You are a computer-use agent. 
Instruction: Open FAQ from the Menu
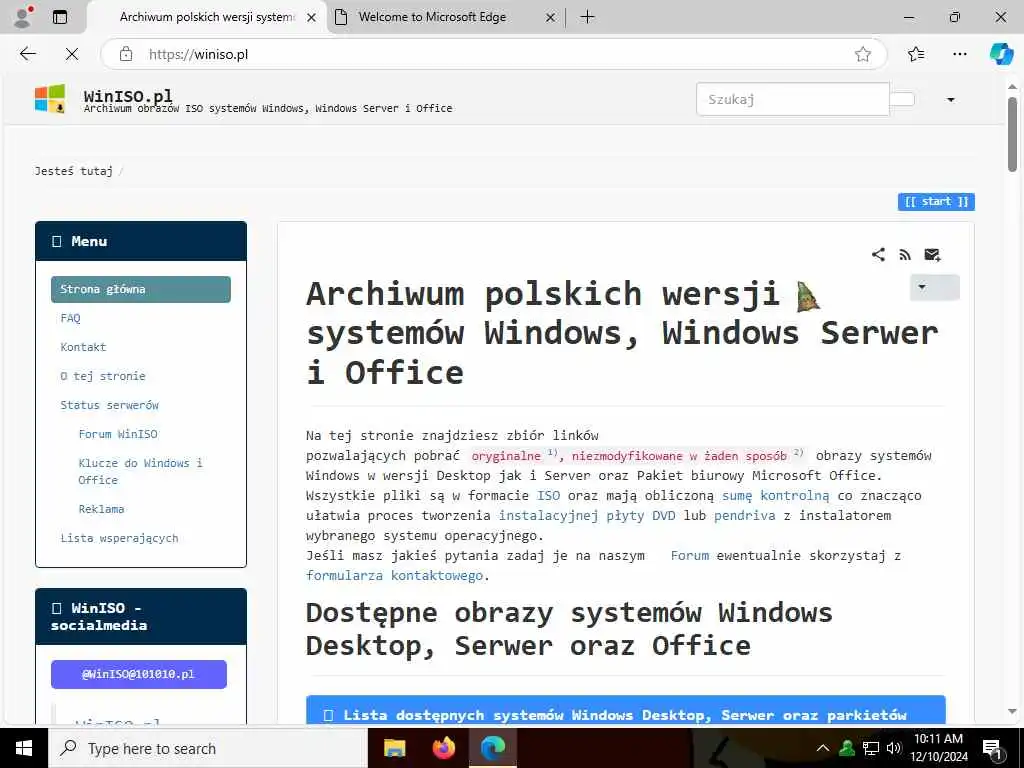click(x=70, y=318)
